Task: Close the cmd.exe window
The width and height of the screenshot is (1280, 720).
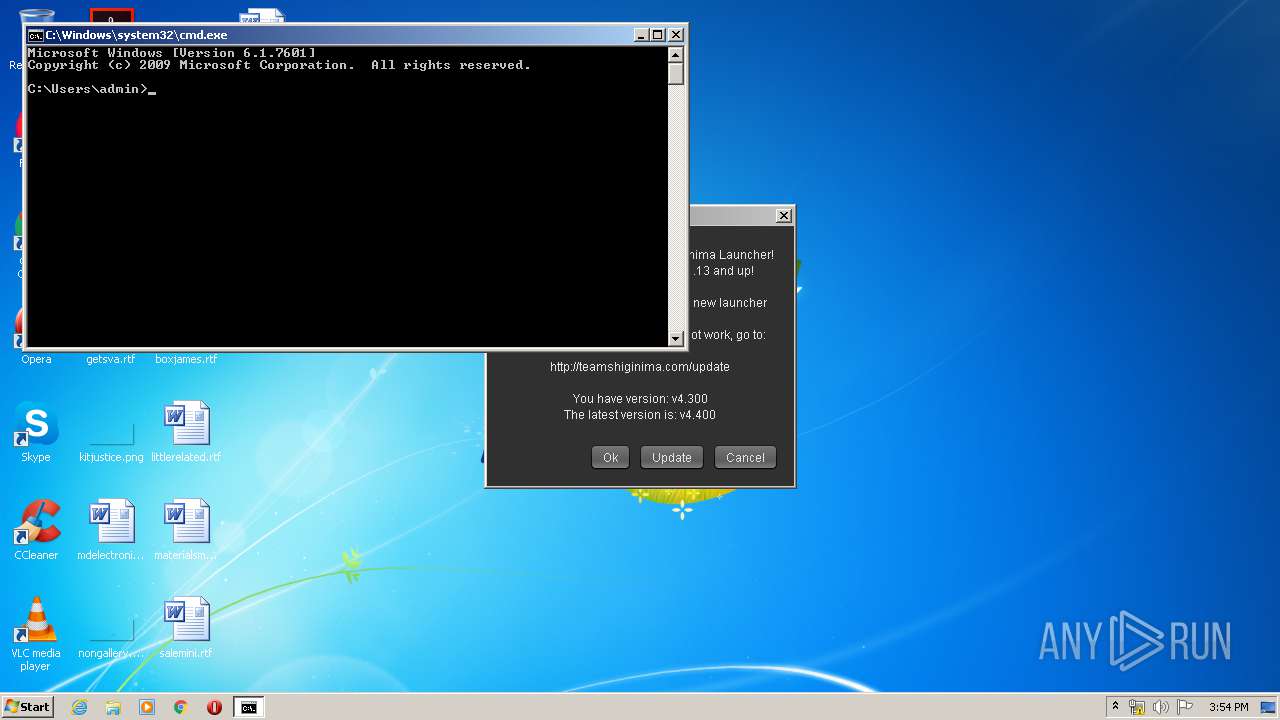Action: click(676, 35)
